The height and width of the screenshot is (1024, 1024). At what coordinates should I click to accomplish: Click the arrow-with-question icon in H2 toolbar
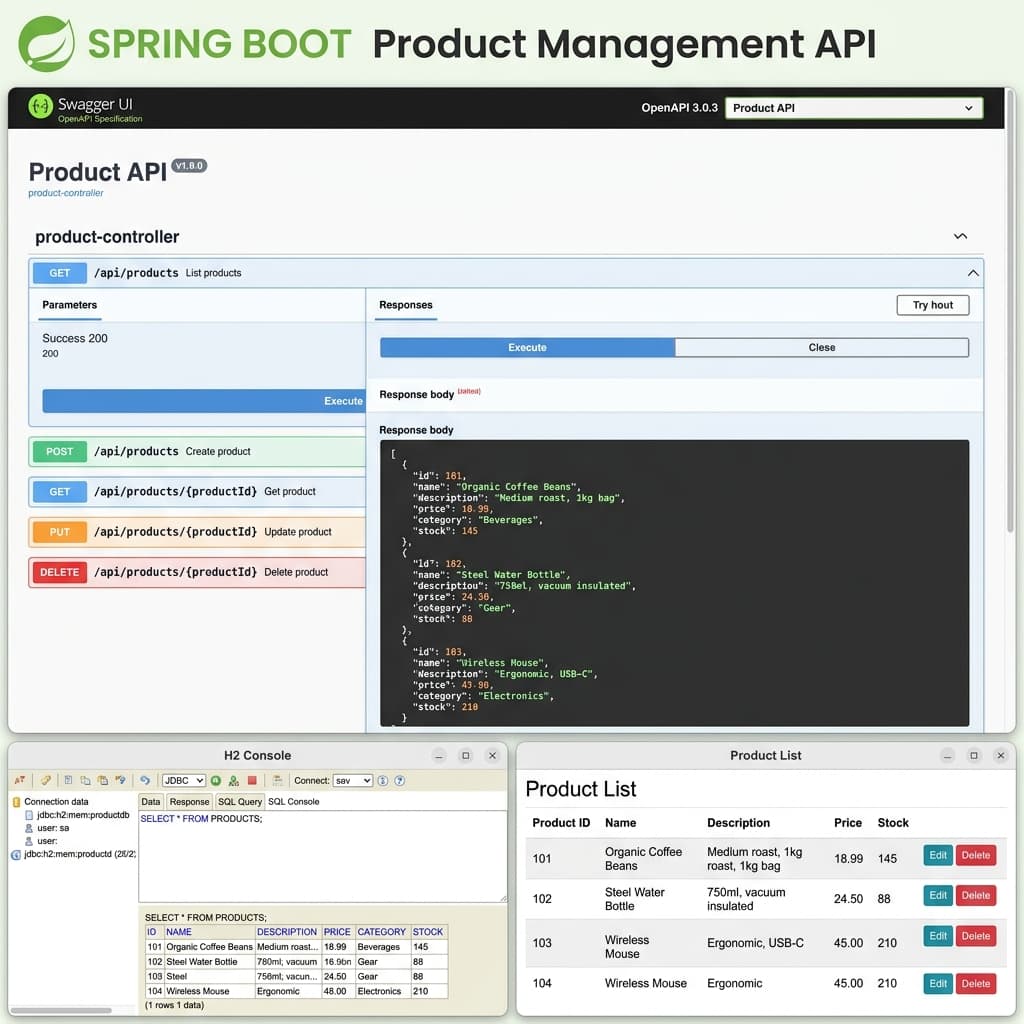click(x=121, y=780)
